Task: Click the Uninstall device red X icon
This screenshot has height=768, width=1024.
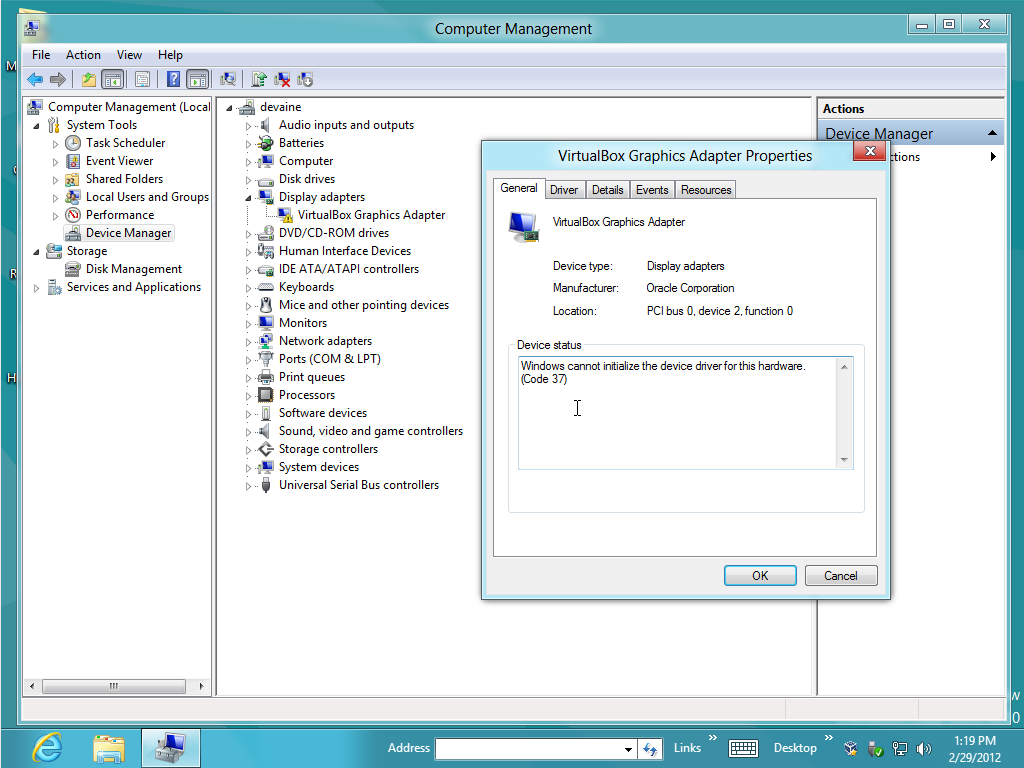Action: 282,80
